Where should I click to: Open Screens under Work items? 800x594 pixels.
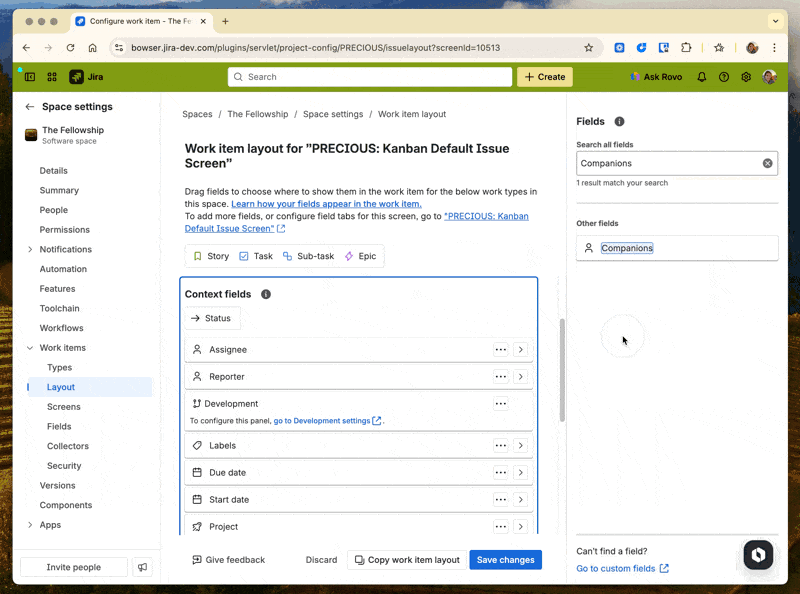coord(64,407)
